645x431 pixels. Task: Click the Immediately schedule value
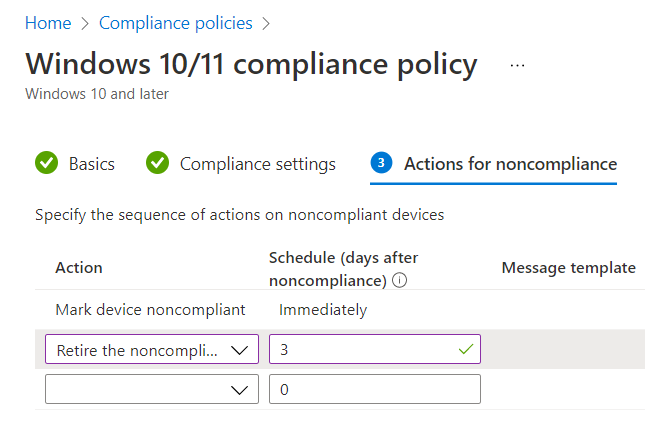pyautogui.click(x=323, y=310)
